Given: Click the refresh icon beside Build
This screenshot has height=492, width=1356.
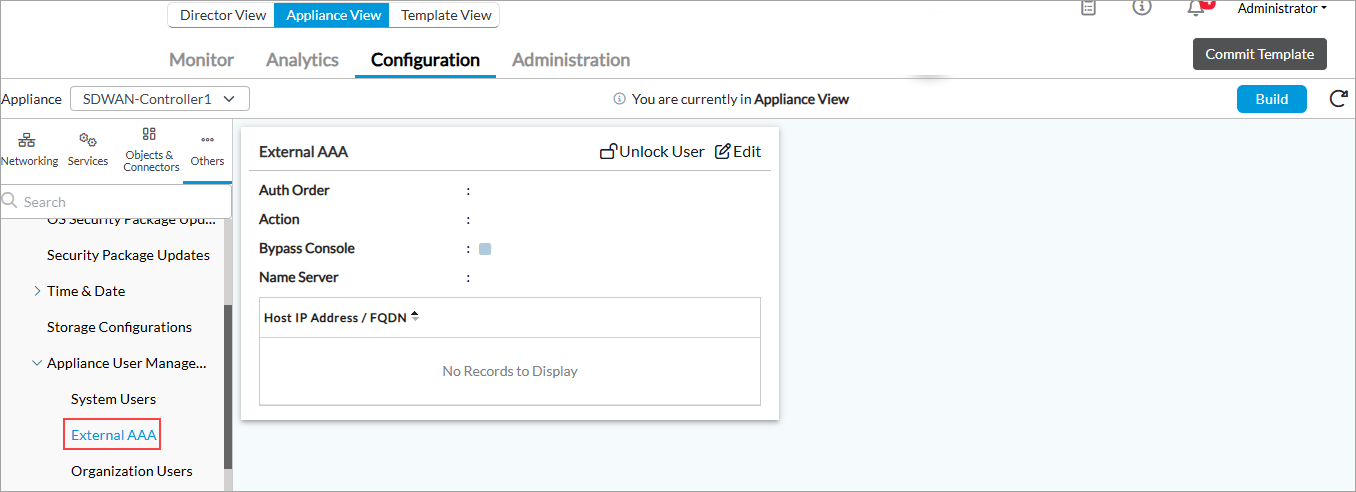Looking at the screenshot, I should coord(1337,99).
